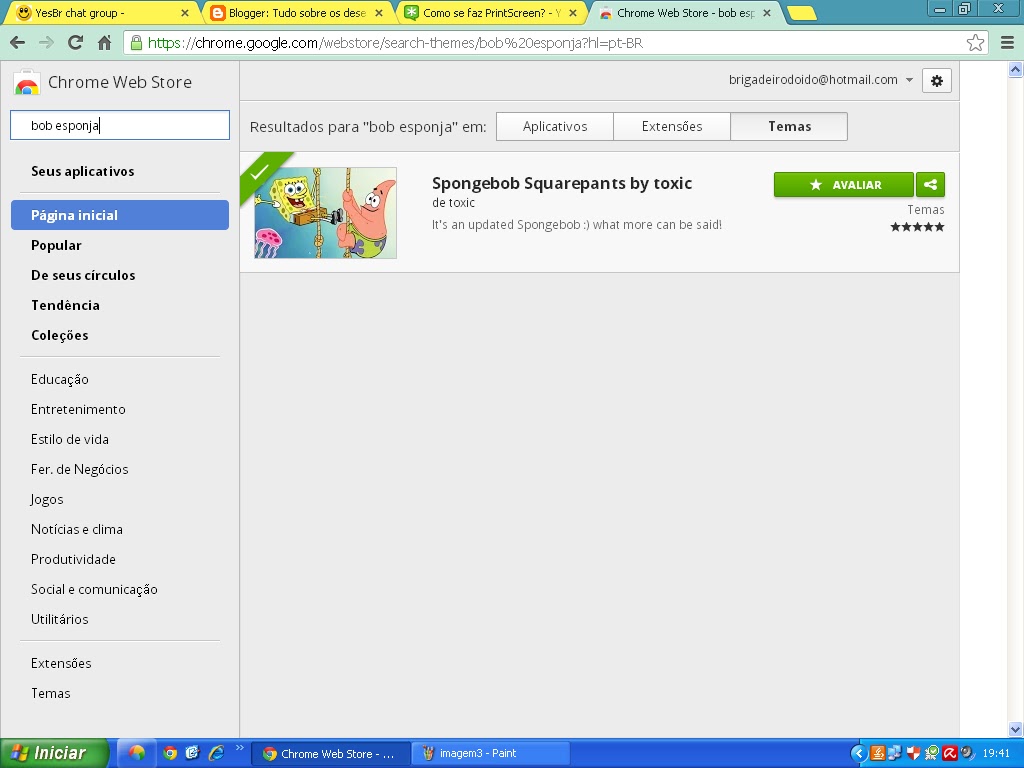The width and height of the screenshot is (1024, 768).
Task: Click the green padlock security icon
Action: tap(136, 43)
